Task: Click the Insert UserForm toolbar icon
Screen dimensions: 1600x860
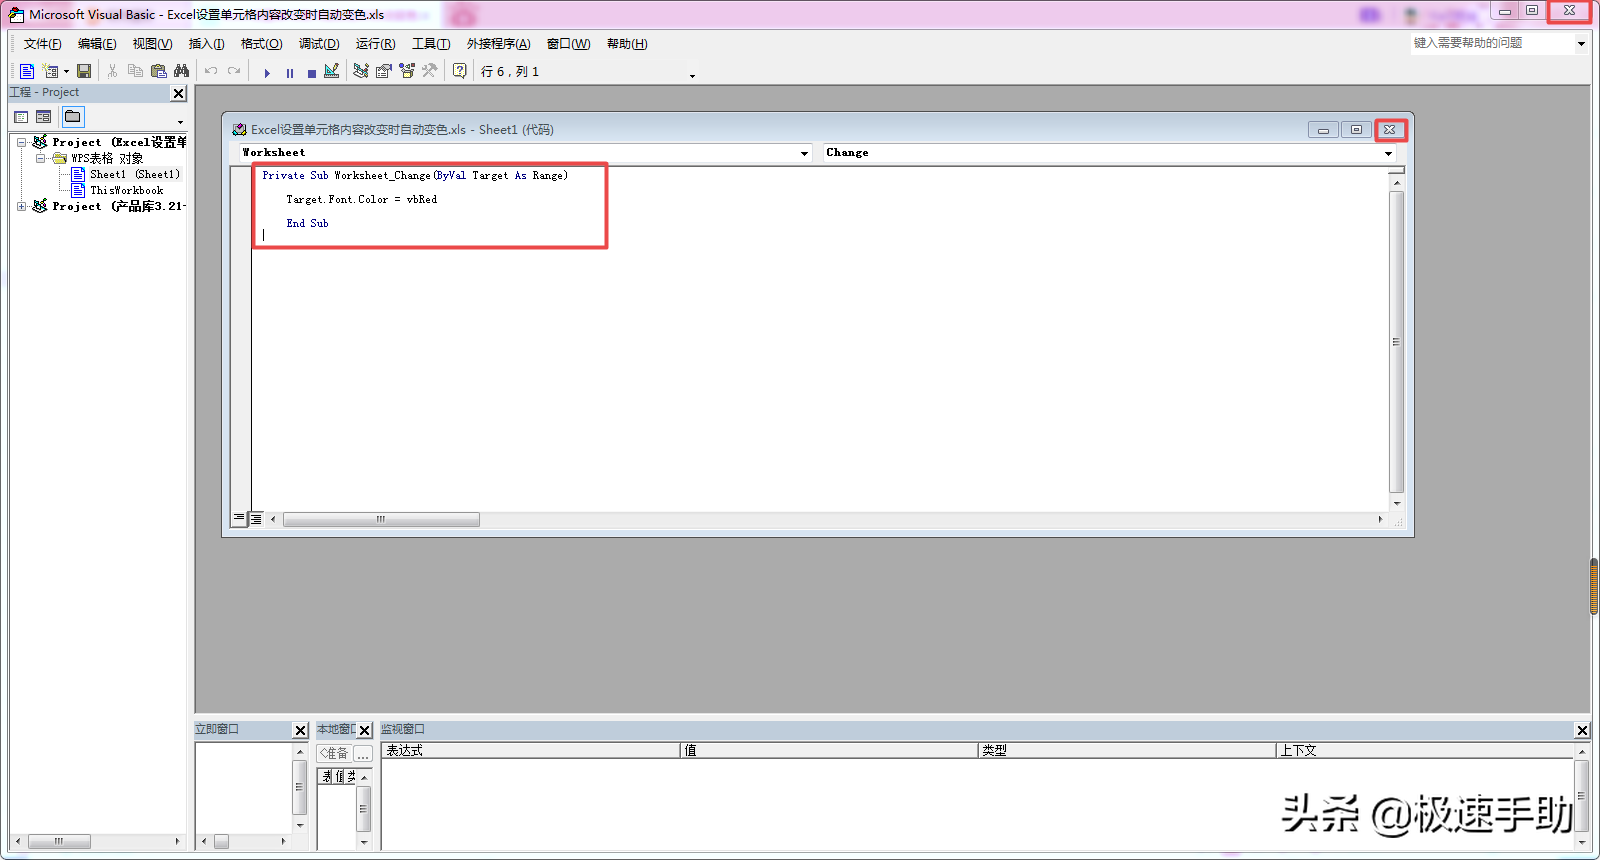Action: pos(51,71)
